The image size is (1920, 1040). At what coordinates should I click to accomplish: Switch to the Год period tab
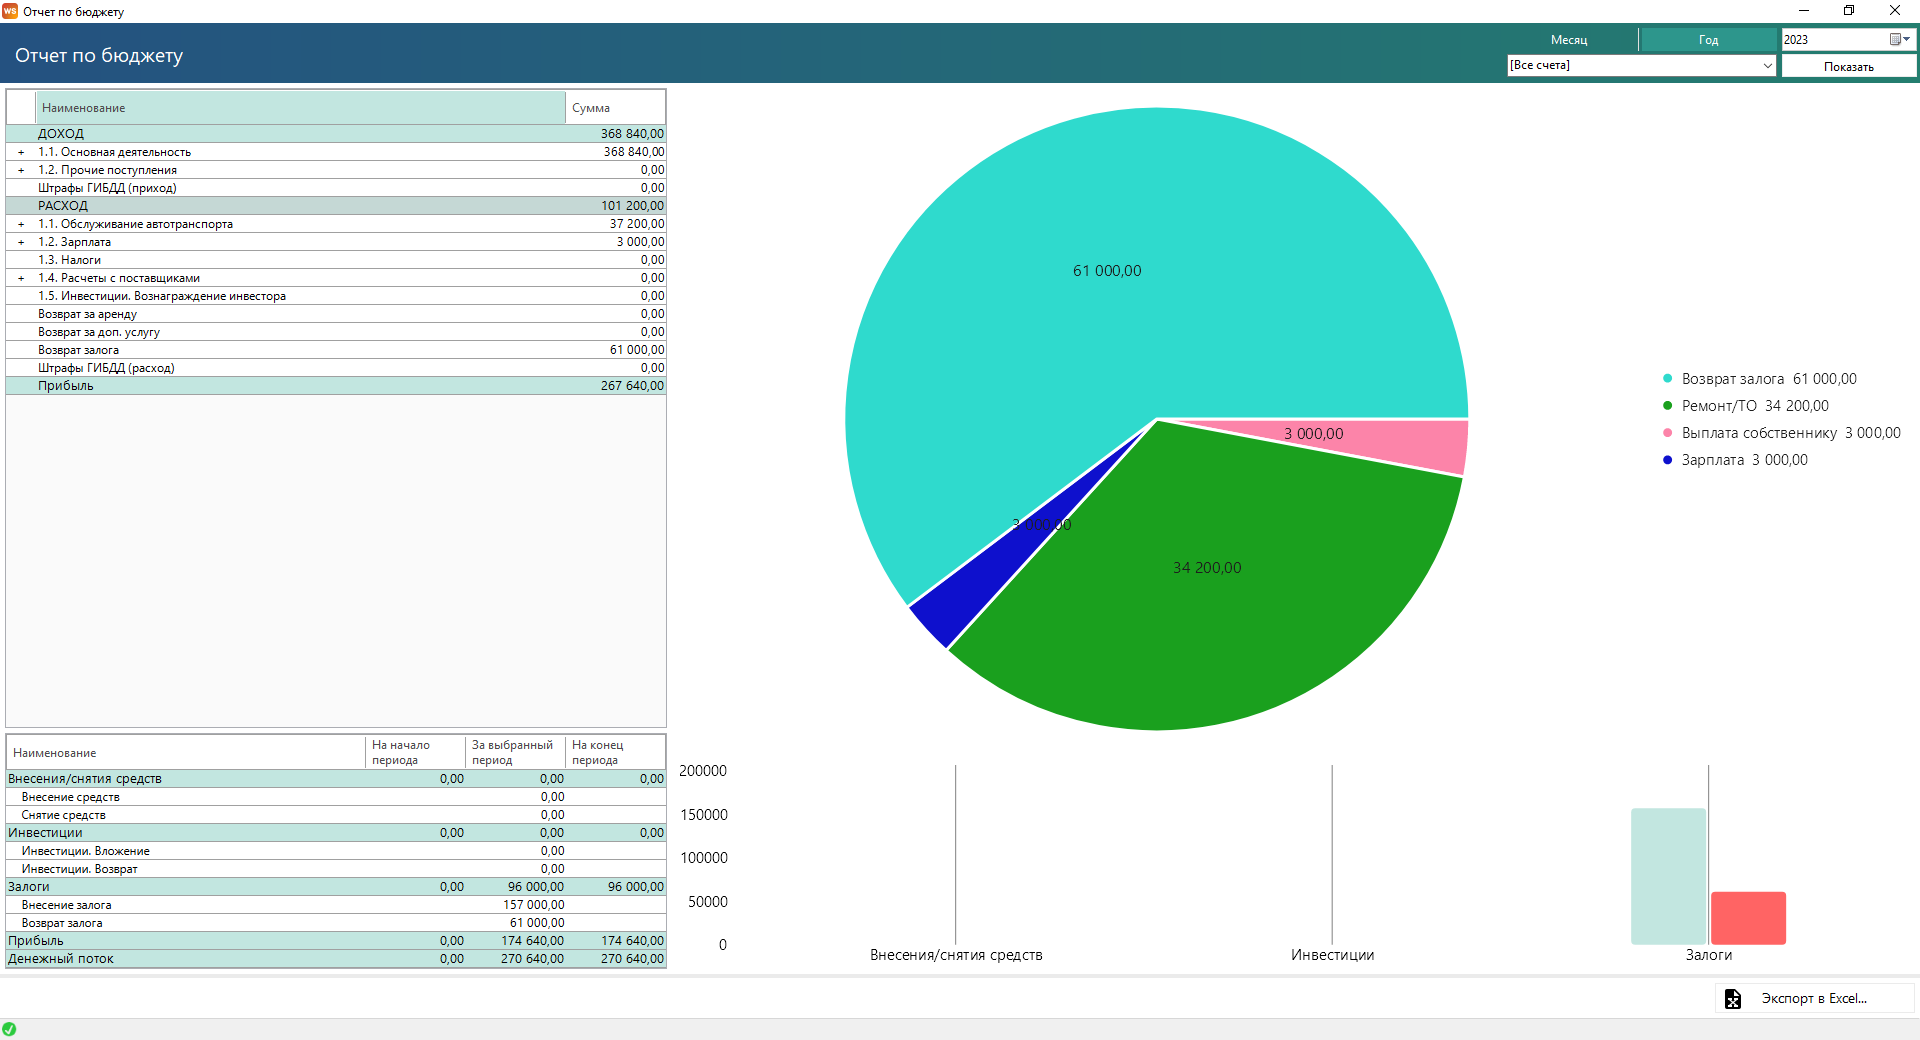(x=1708, y=40)
